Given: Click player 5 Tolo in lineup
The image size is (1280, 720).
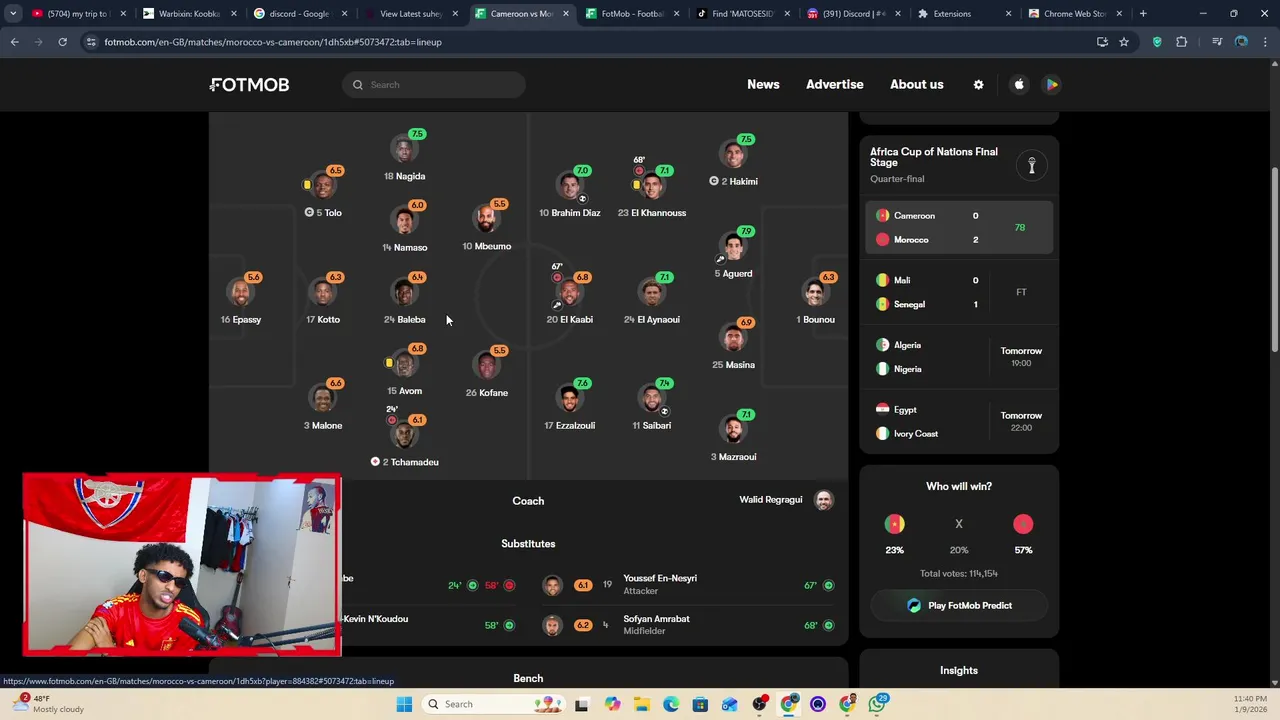Looking at the screenshot, I should coord(323,193).
